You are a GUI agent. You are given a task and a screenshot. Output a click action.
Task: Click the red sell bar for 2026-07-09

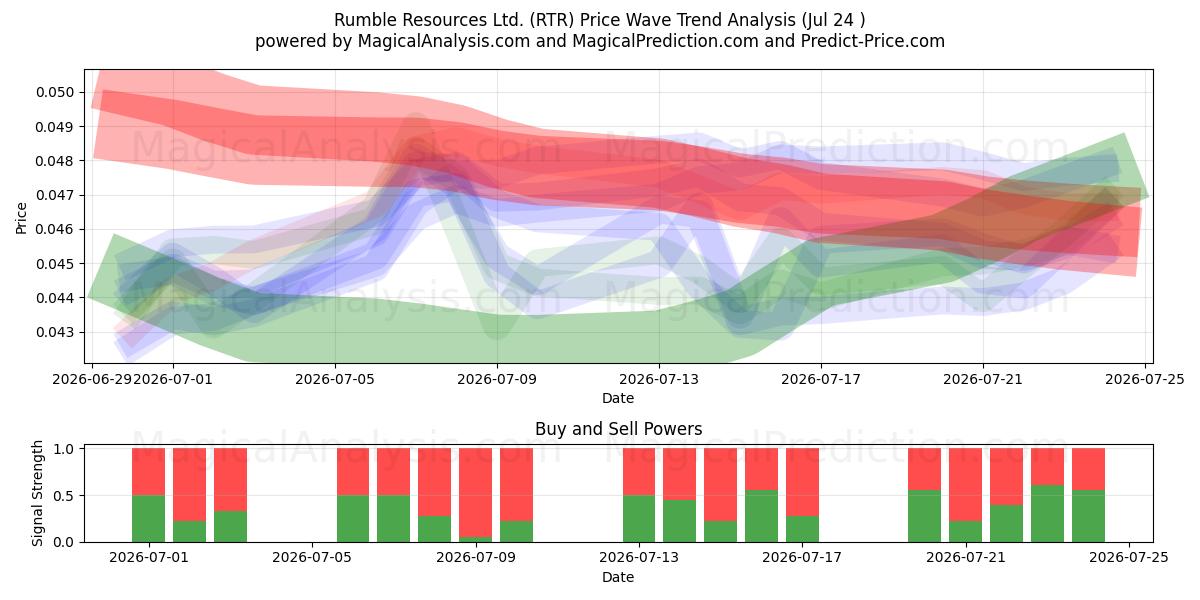475,493
